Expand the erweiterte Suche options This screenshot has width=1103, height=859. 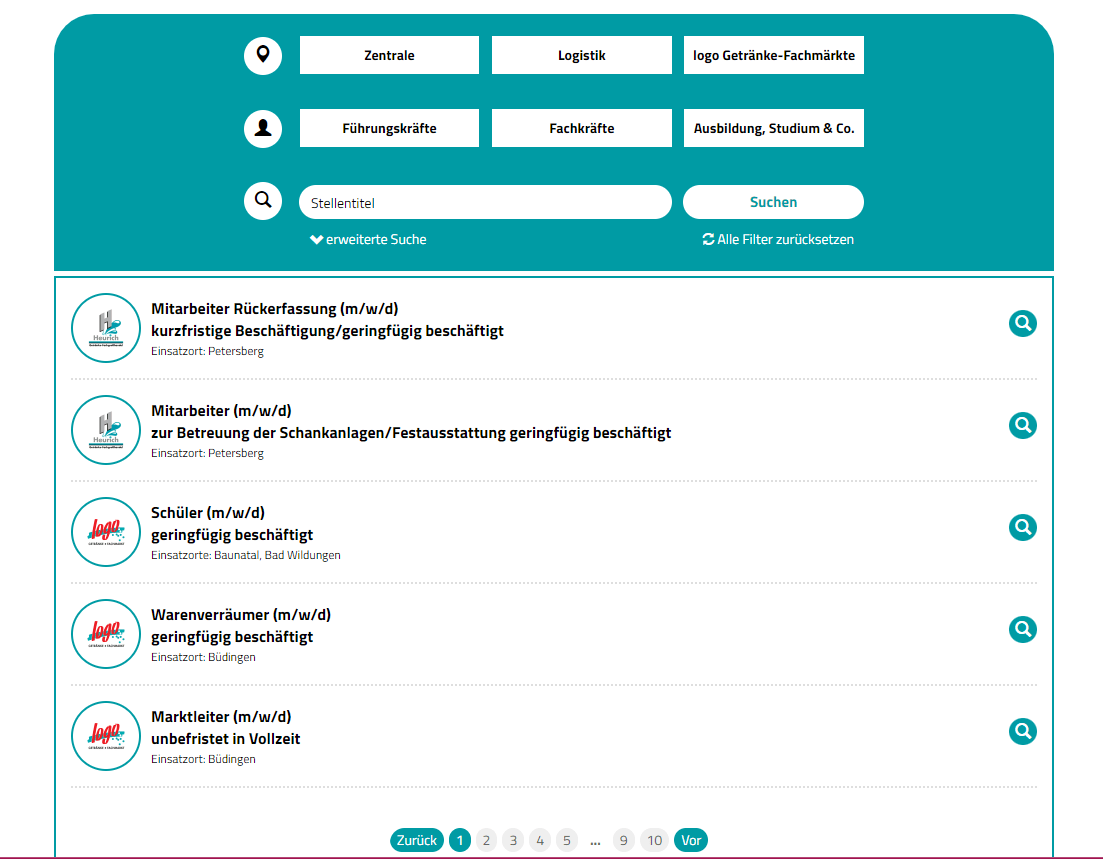point(368,240)
